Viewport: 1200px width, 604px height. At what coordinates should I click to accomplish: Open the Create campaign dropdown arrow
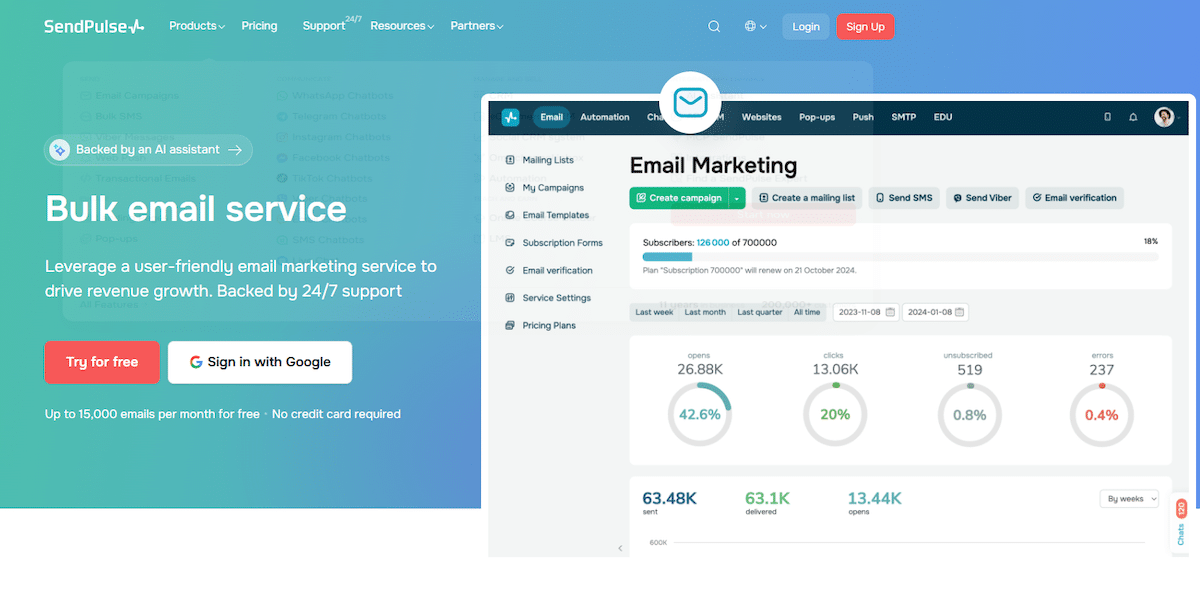tap(737, 198)
